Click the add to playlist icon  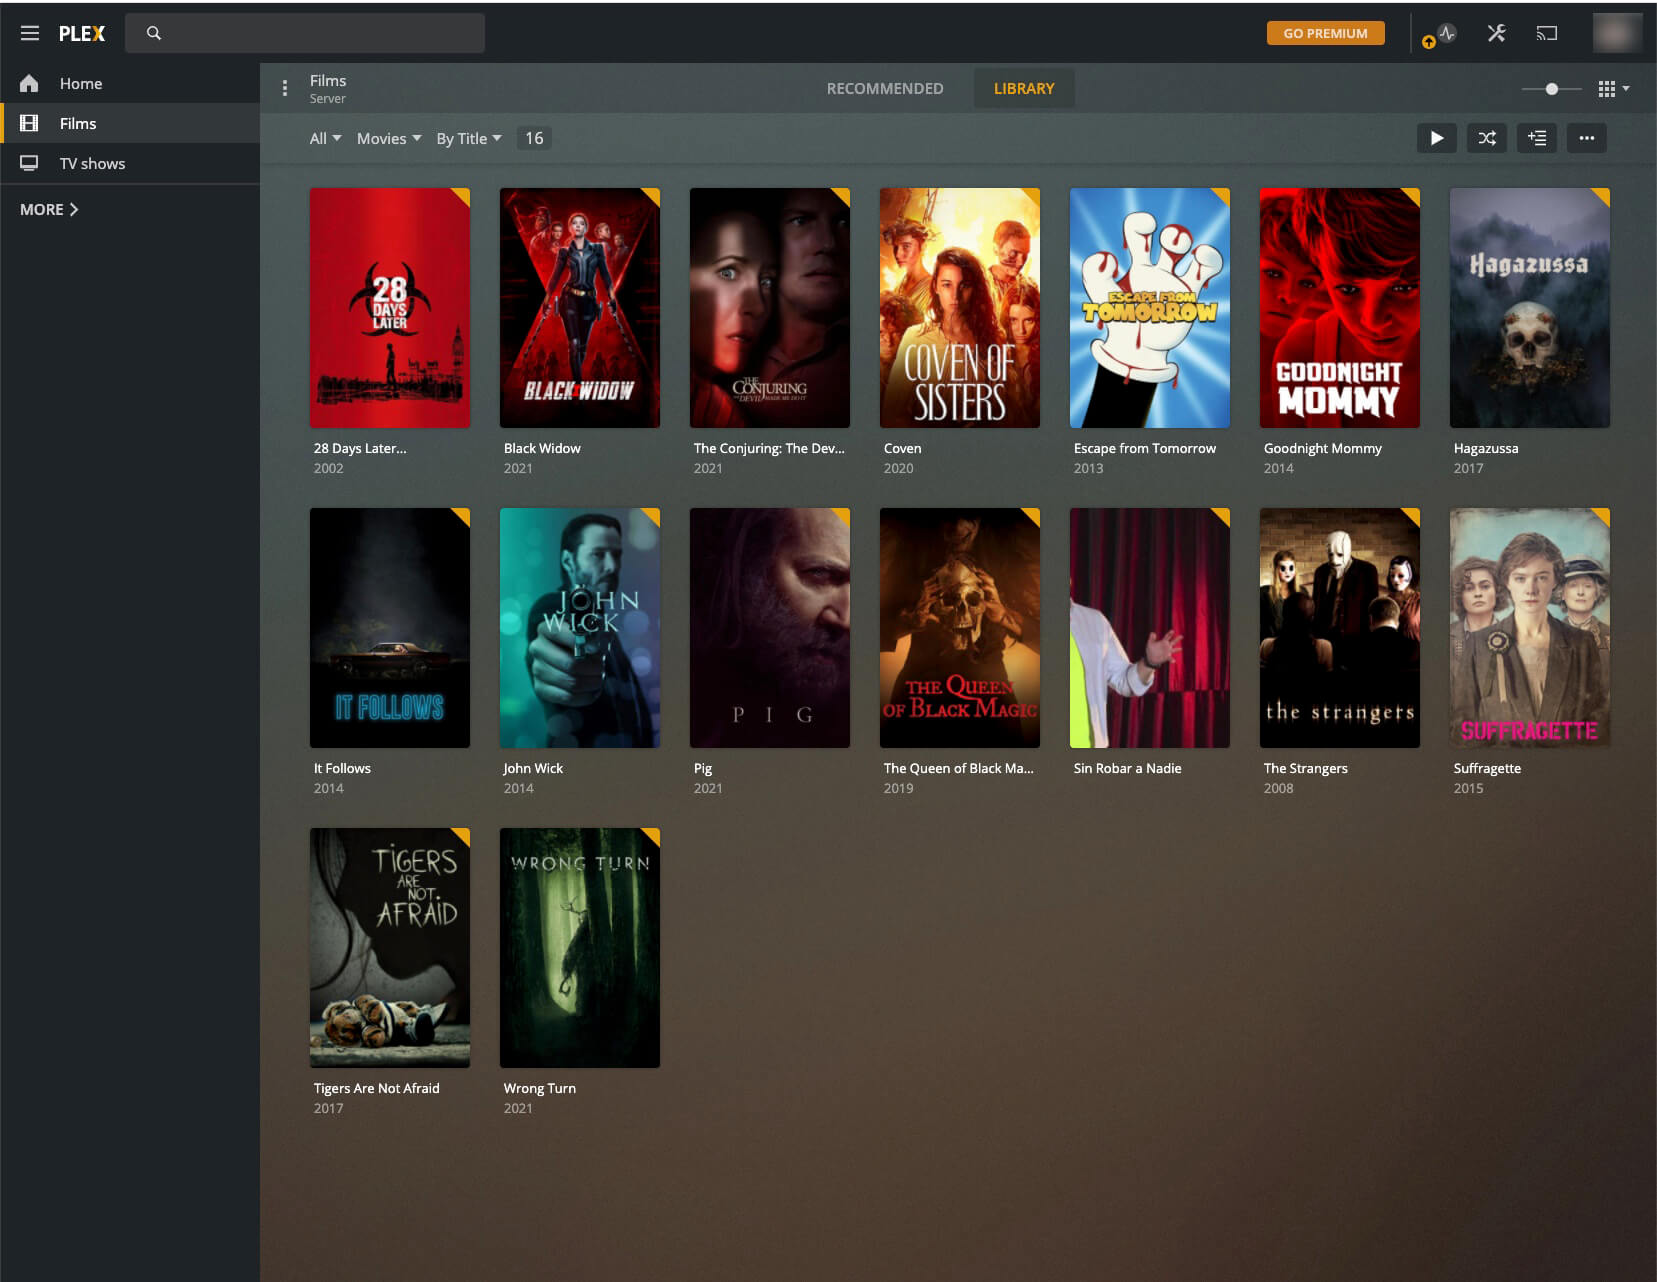point(1536,138)
